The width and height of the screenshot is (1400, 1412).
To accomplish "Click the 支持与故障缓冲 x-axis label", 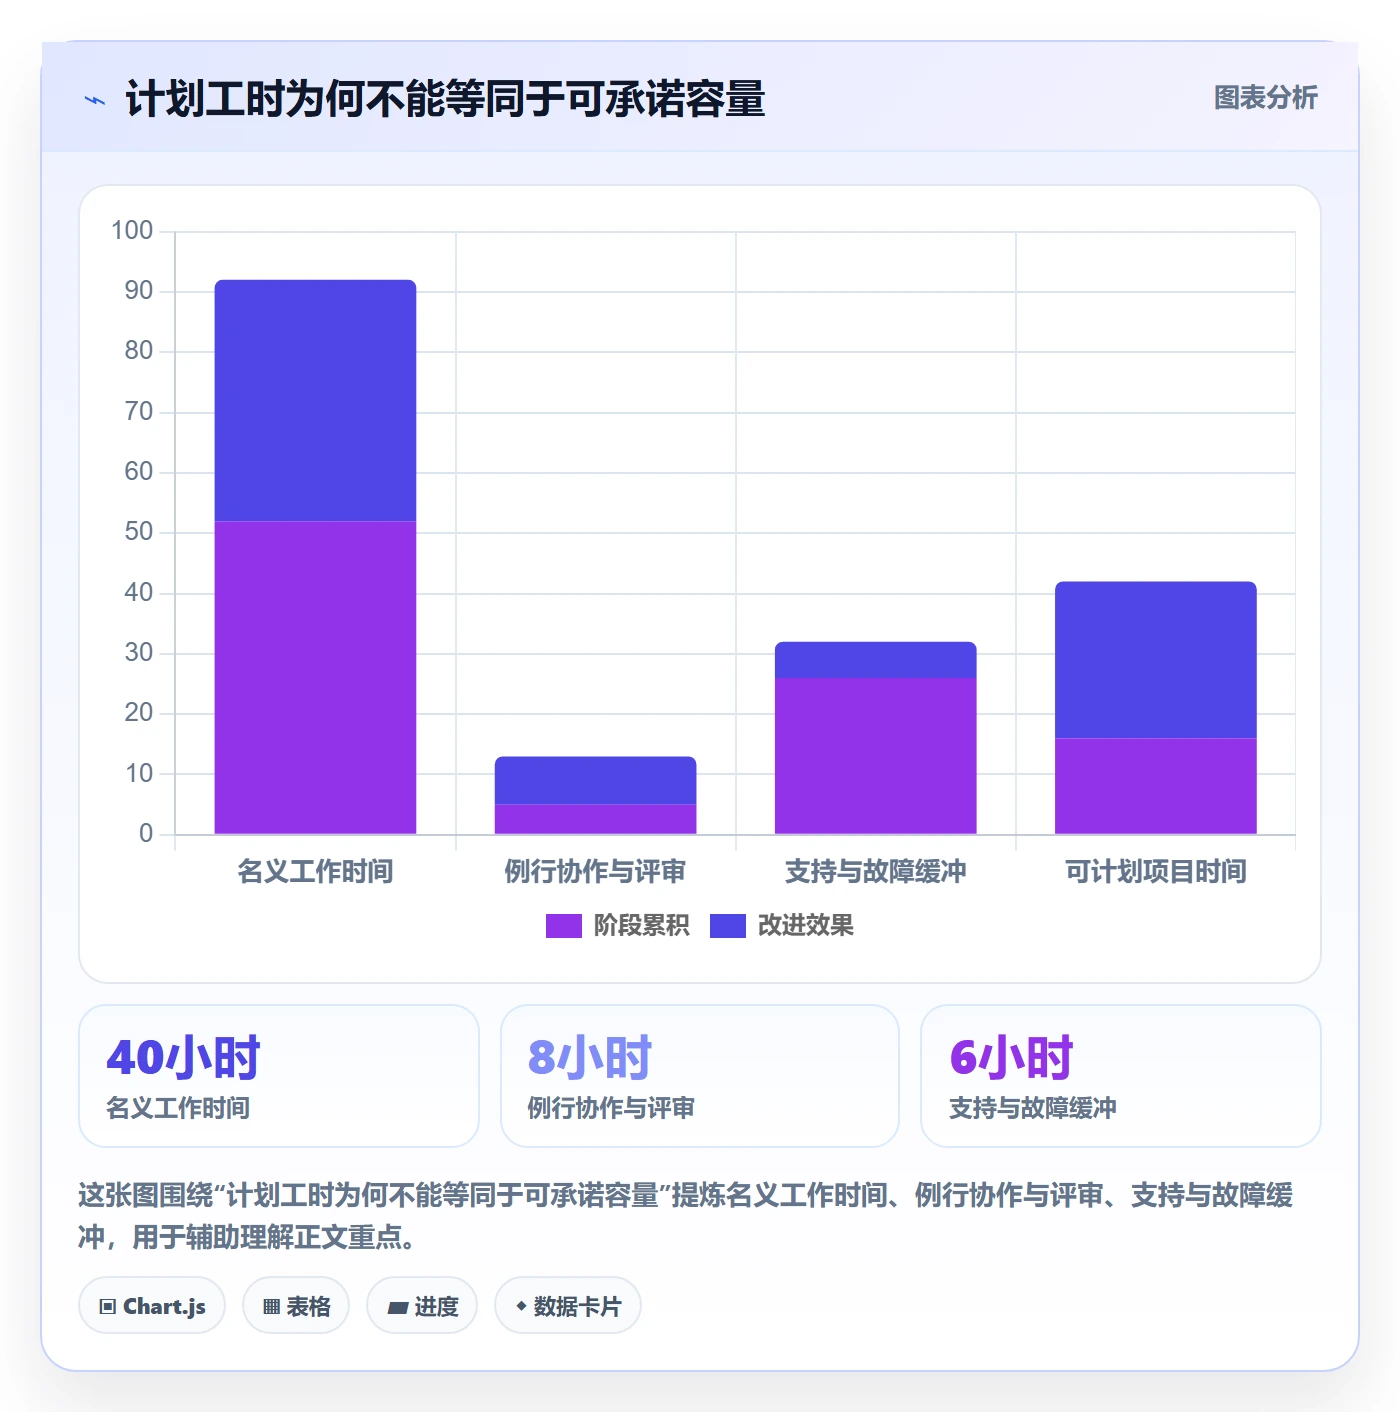I will pyautogui.click(x=875, y=871).
